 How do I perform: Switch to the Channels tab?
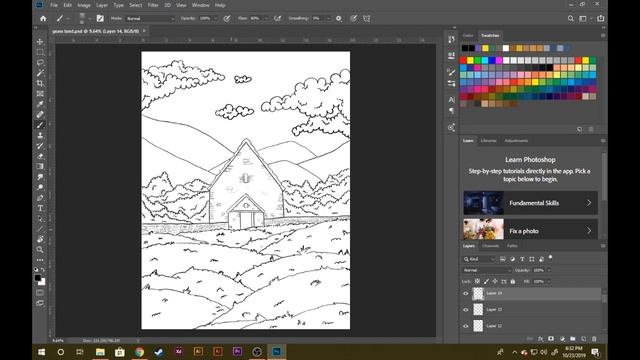(x=491, y=246)
